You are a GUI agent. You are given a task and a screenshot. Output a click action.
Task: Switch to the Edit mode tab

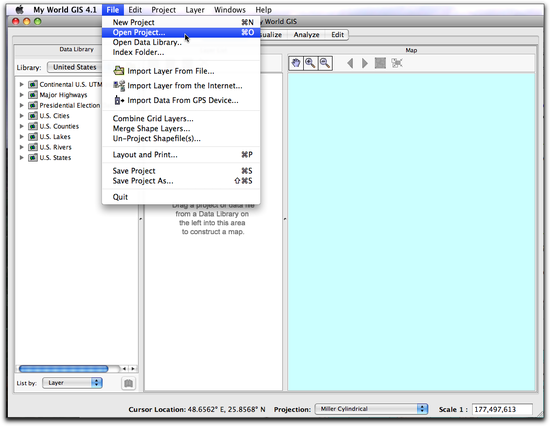[x=337, y=35]
